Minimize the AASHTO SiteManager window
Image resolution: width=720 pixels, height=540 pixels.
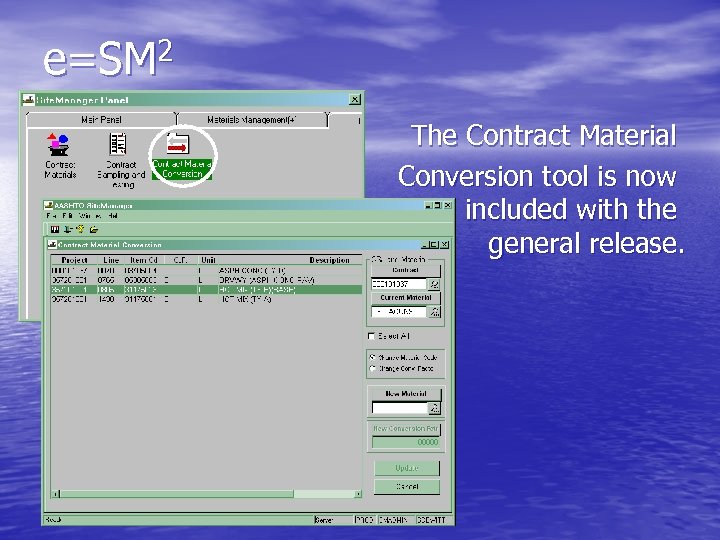pyautogui.click(x=429, y=205)
